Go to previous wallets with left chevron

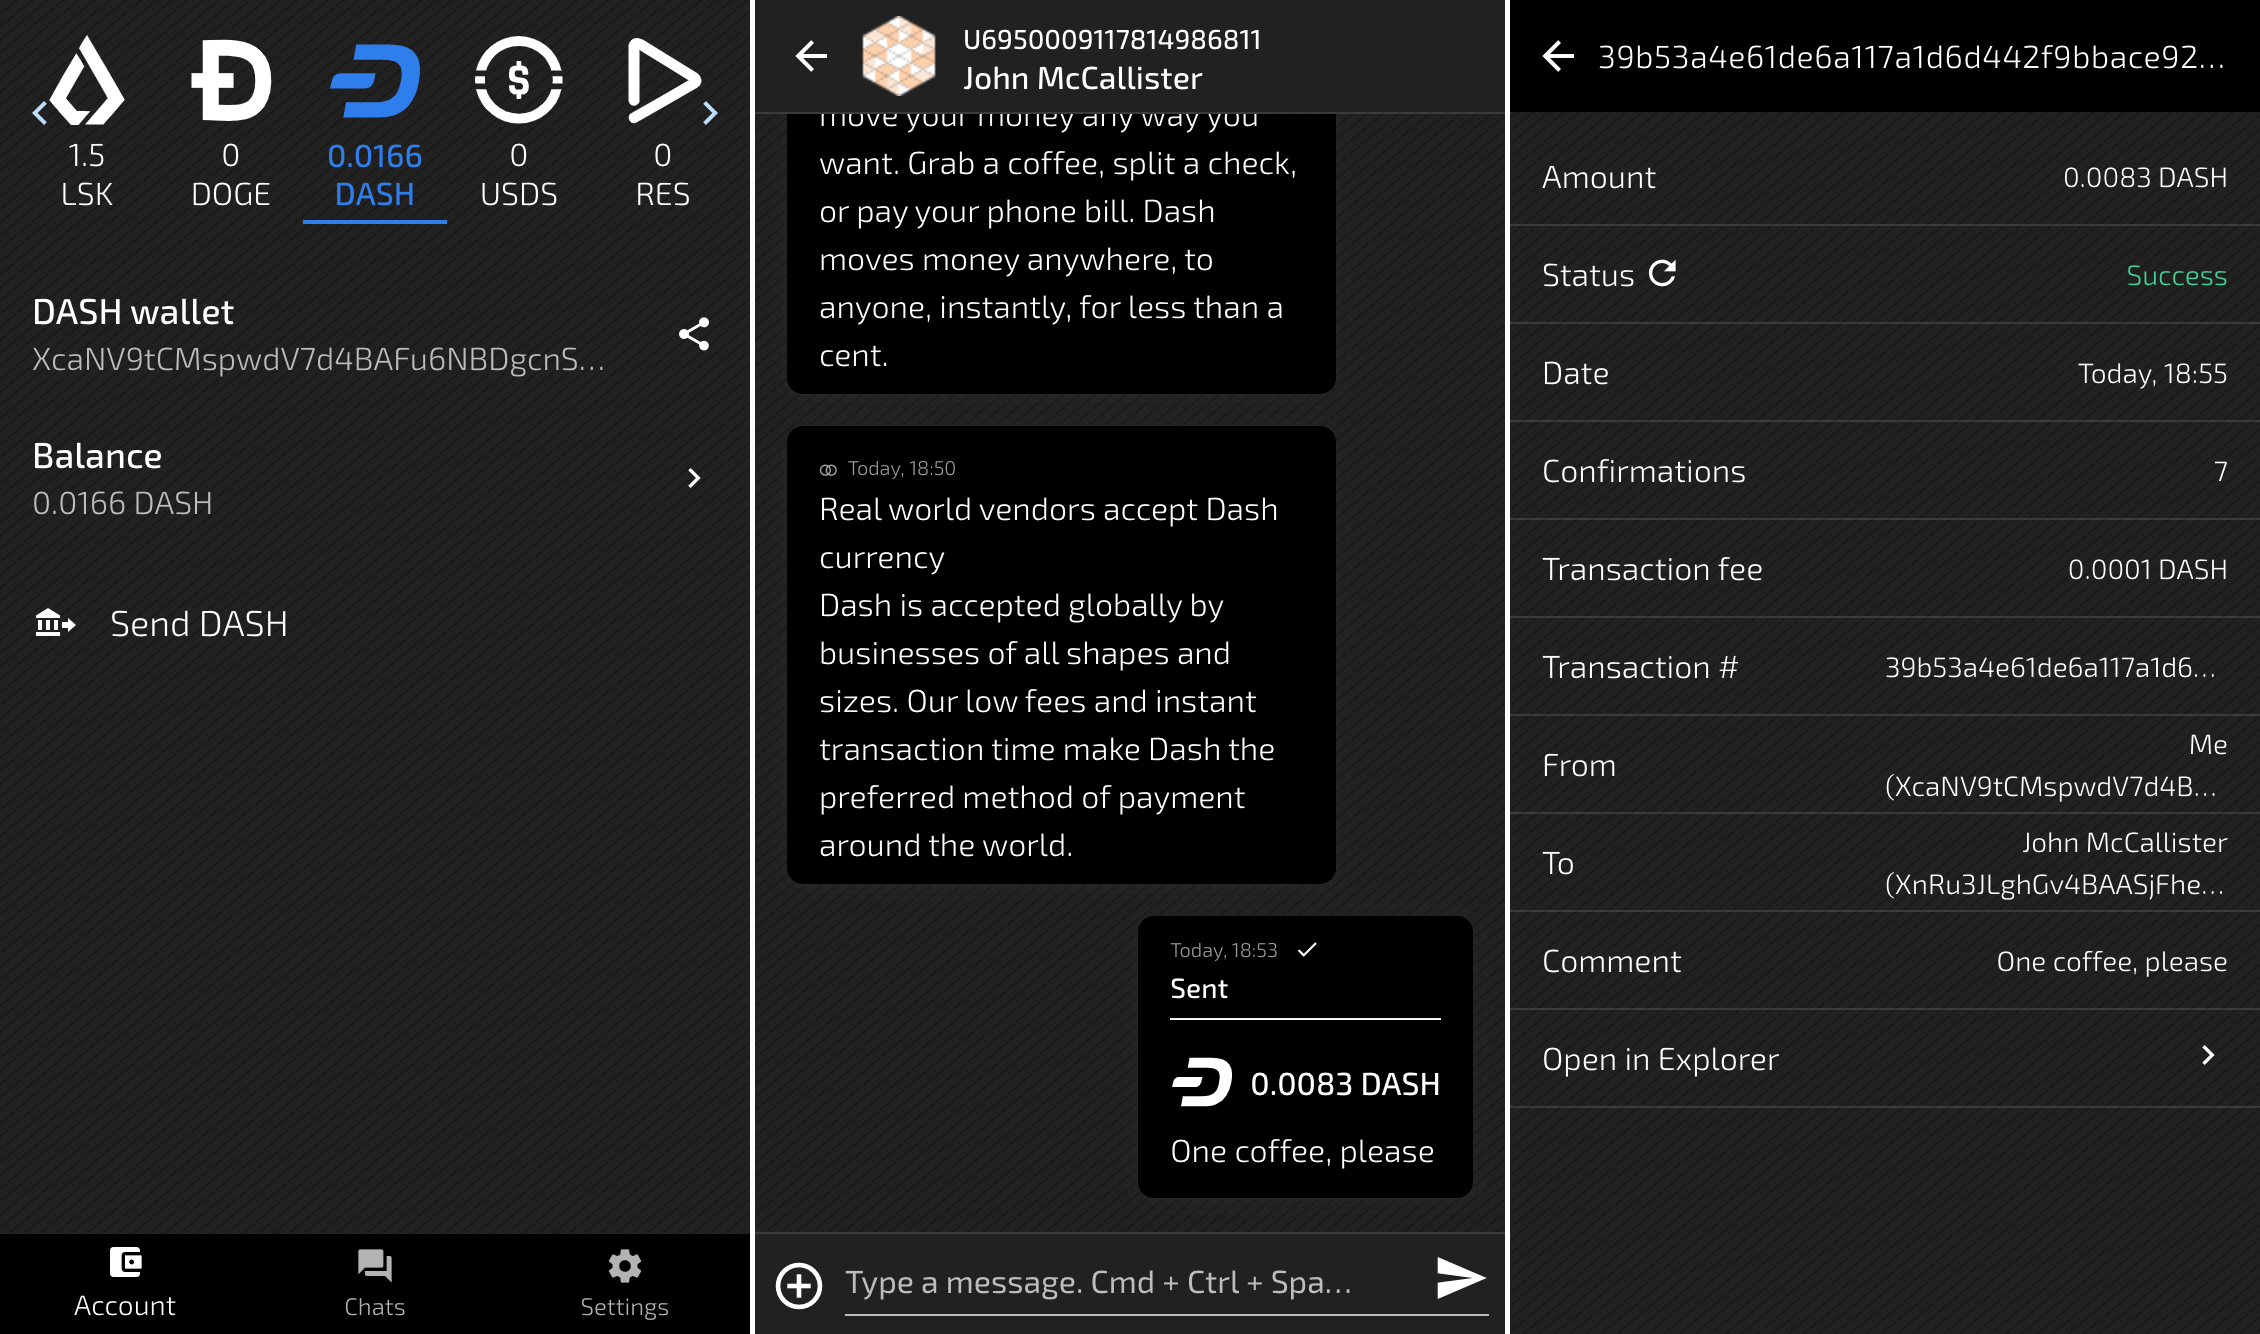click(40, 113)
